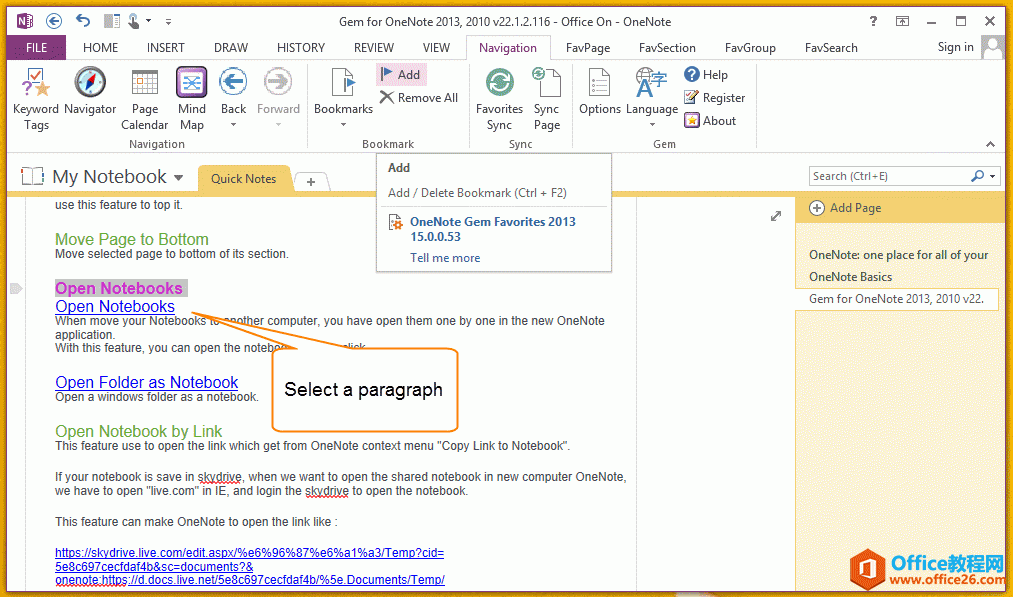
Task: Open the Open Folder as Notebook link
Action: tap(147, 382)
